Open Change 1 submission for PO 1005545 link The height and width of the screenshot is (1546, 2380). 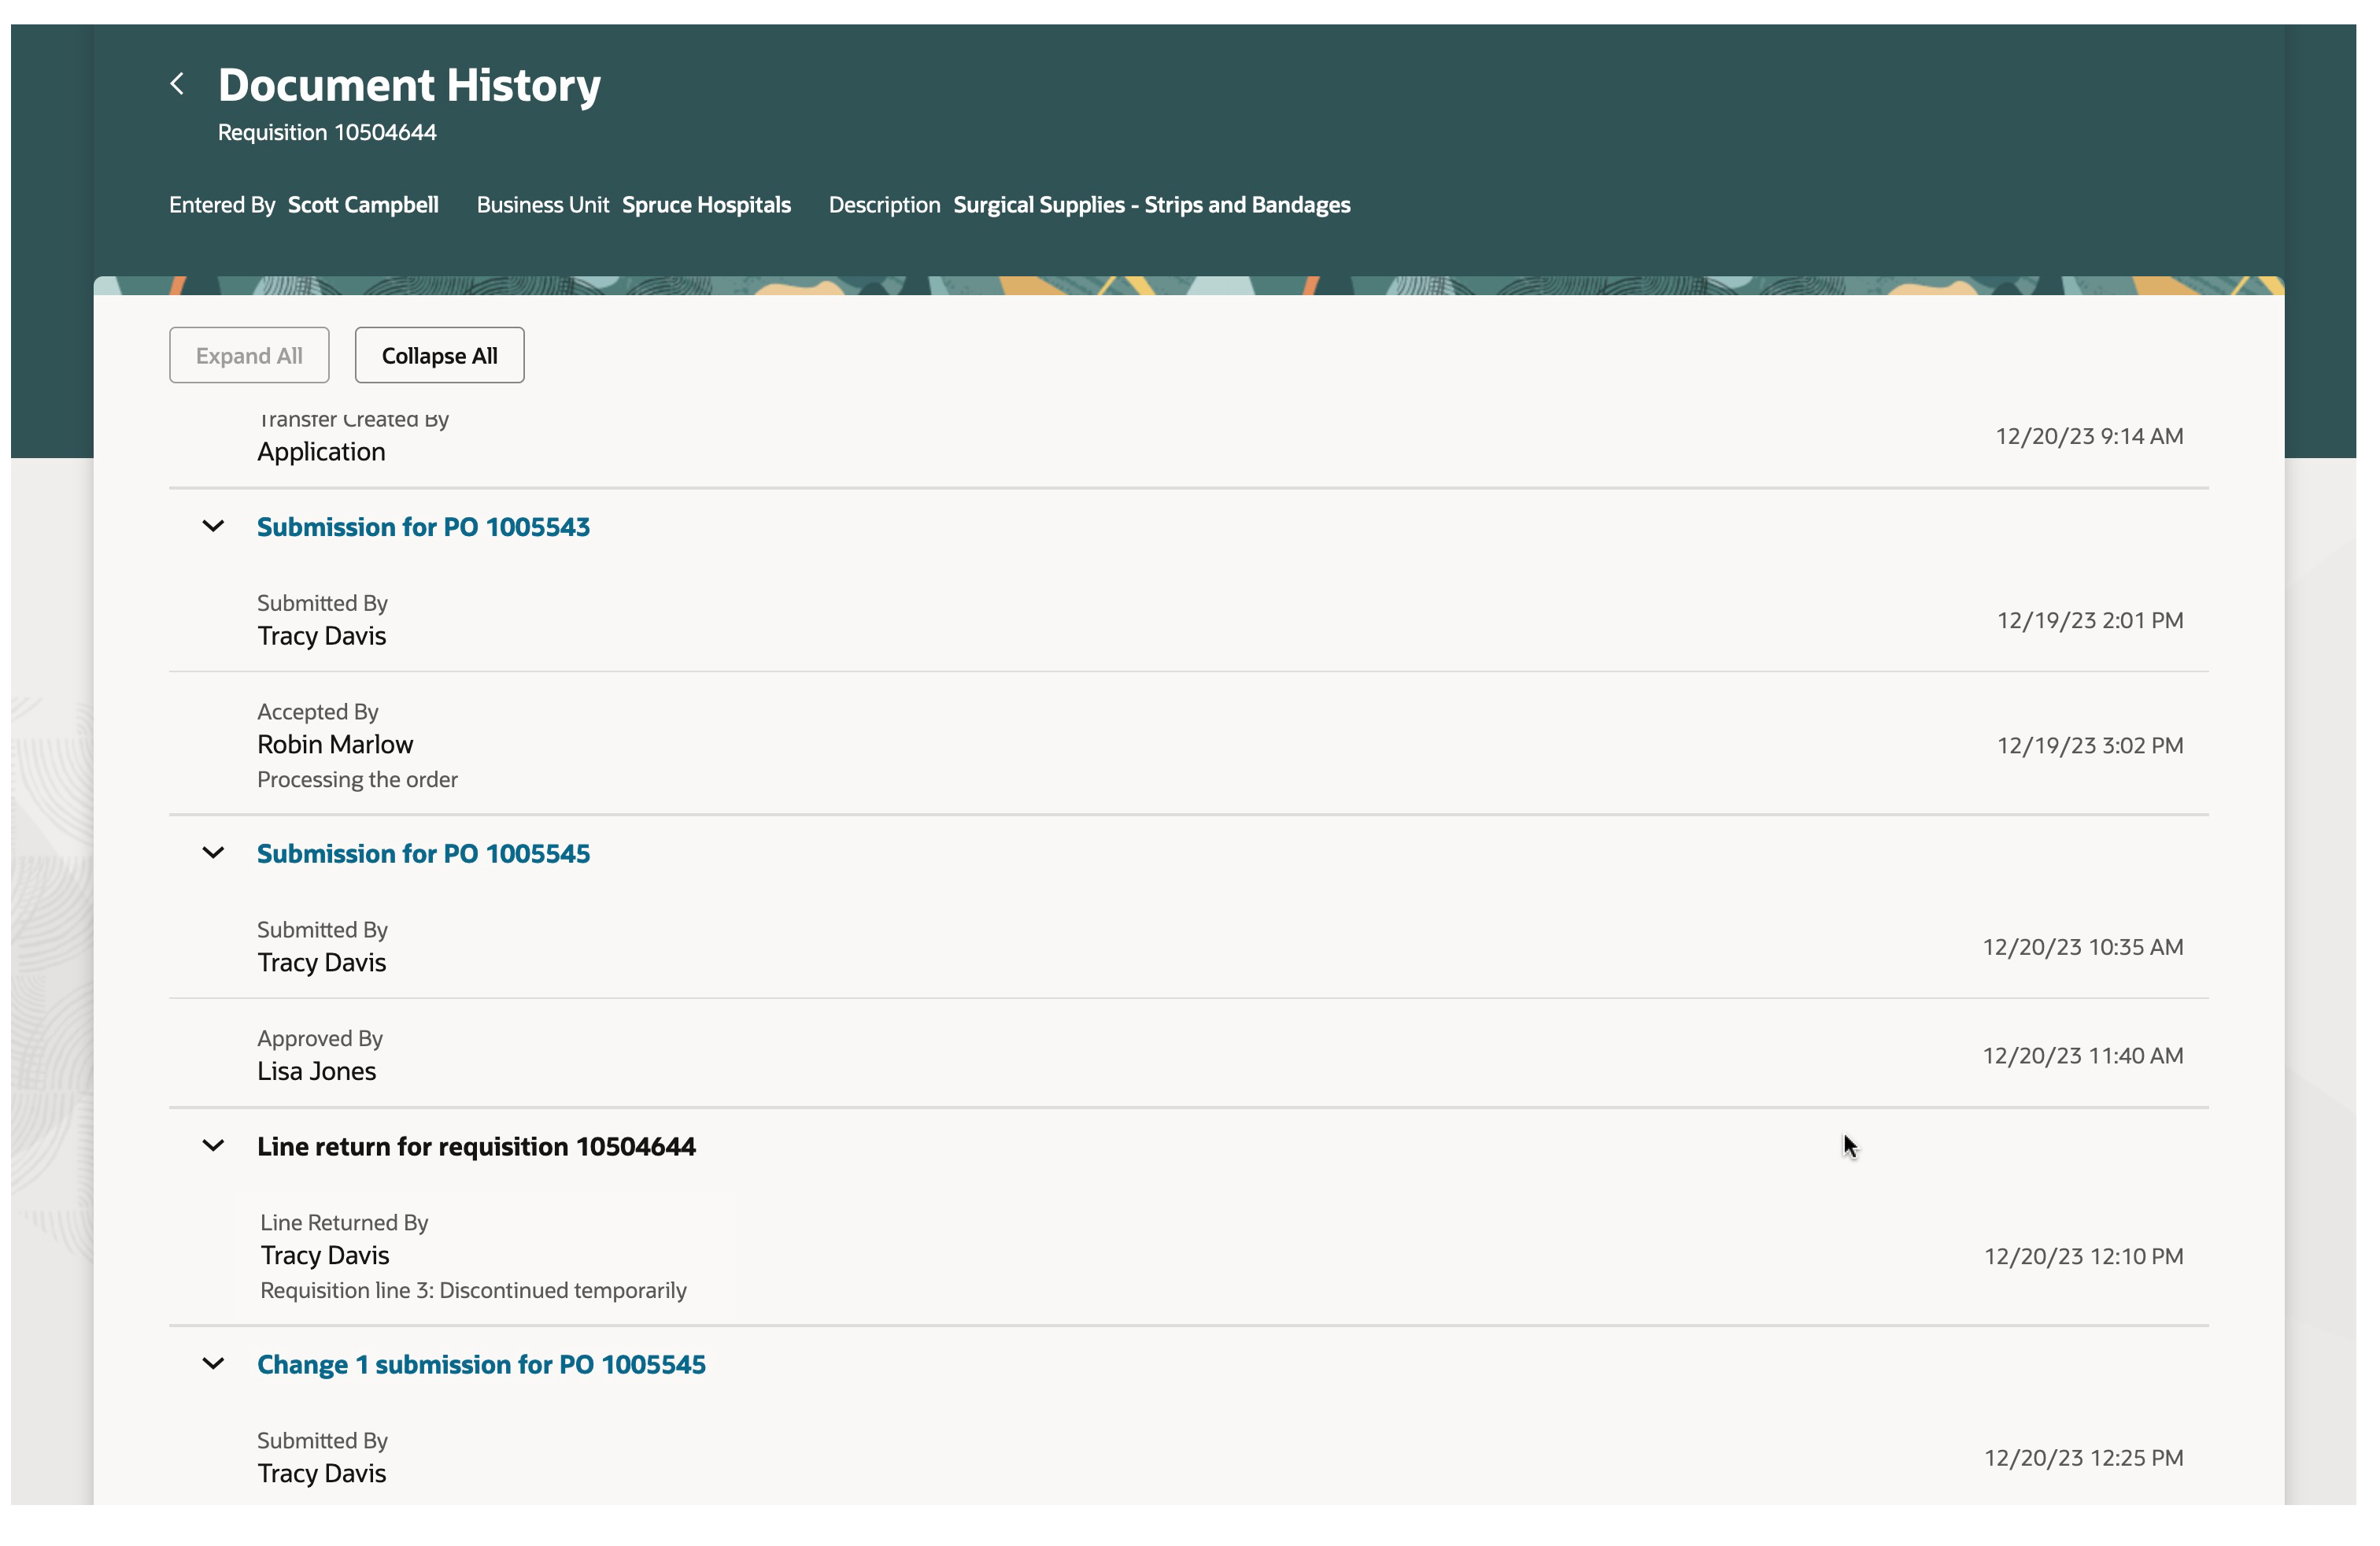pyautogui.click(x=481, y=1365)
